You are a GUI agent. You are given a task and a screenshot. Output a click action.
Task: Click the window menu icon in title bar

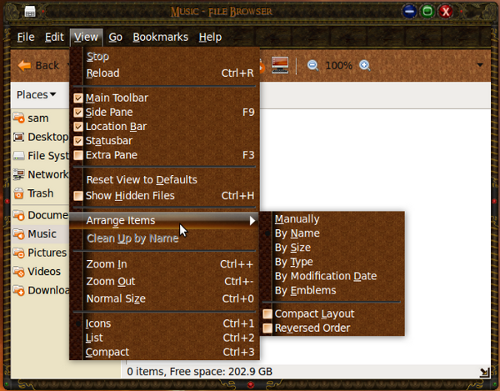click(x=30, y=12)
